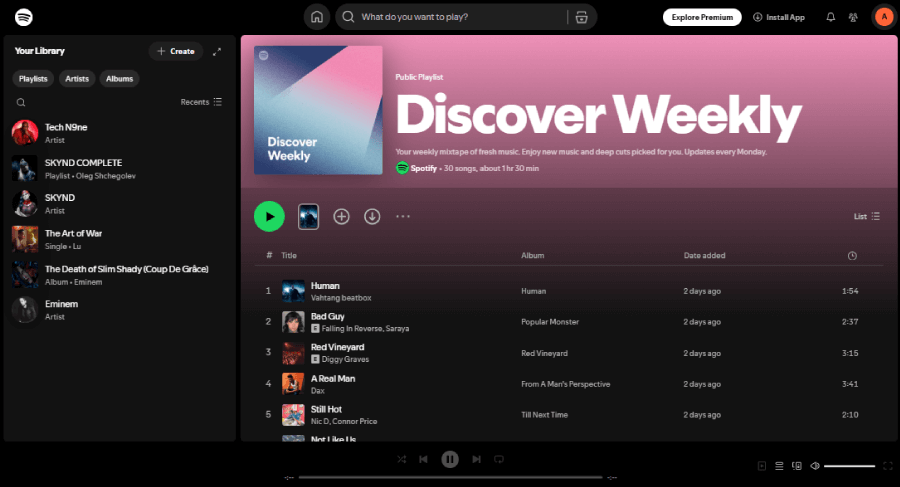Enter full screen mode icon

887,466
